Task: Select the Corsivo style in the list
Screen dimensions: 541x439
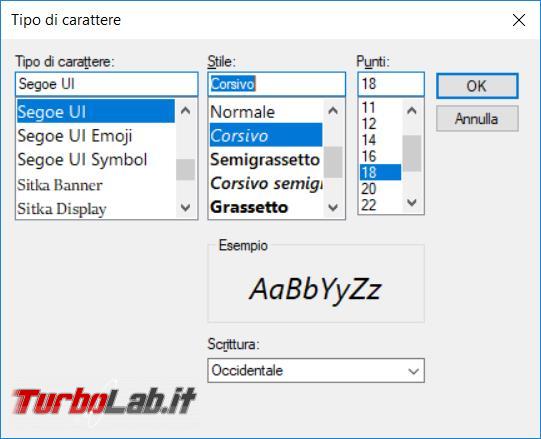Action: (266, 135)
